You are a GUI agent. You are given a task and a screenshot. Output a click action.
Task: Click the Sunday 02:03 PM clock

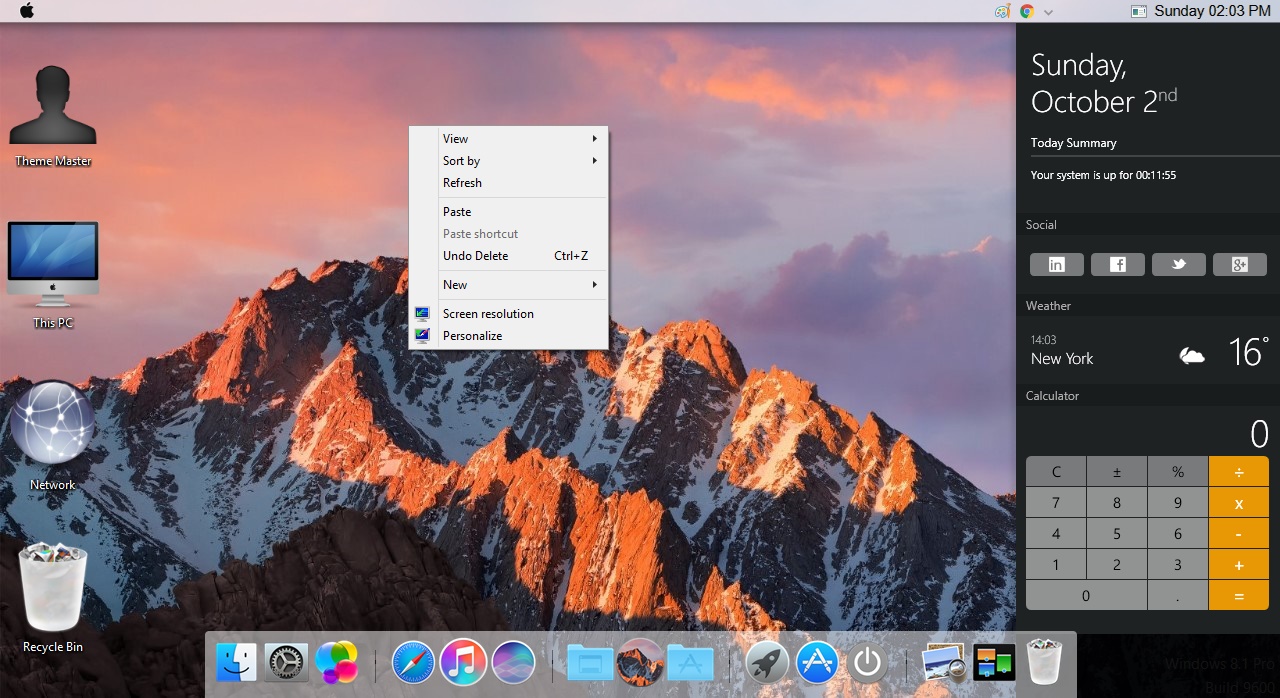point(1212,11)
